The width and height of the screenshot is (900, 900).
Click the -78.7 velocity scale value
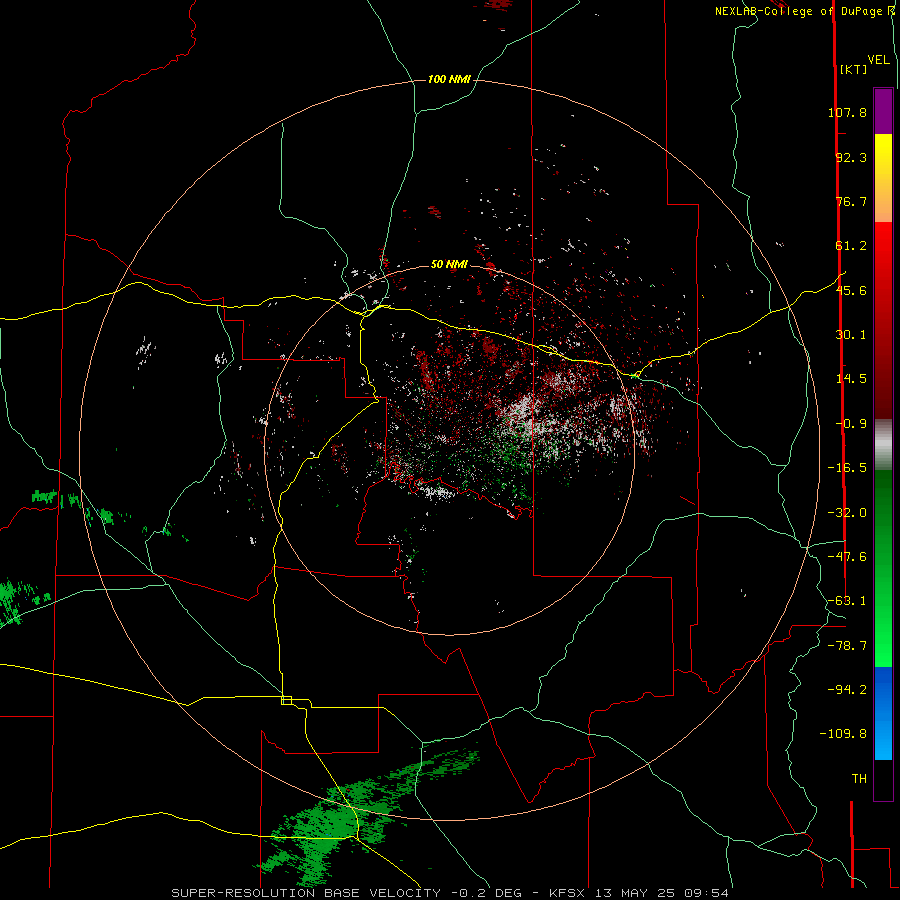click(x=847, y=646)
